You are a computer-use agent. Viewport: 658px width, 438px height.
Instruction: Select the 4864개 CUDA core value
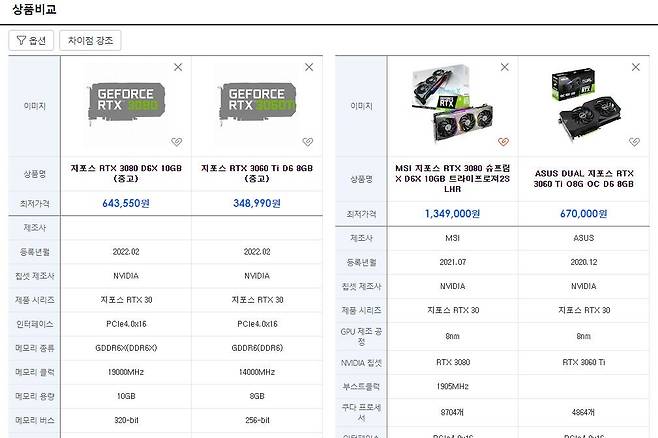(x=583, y=412)
